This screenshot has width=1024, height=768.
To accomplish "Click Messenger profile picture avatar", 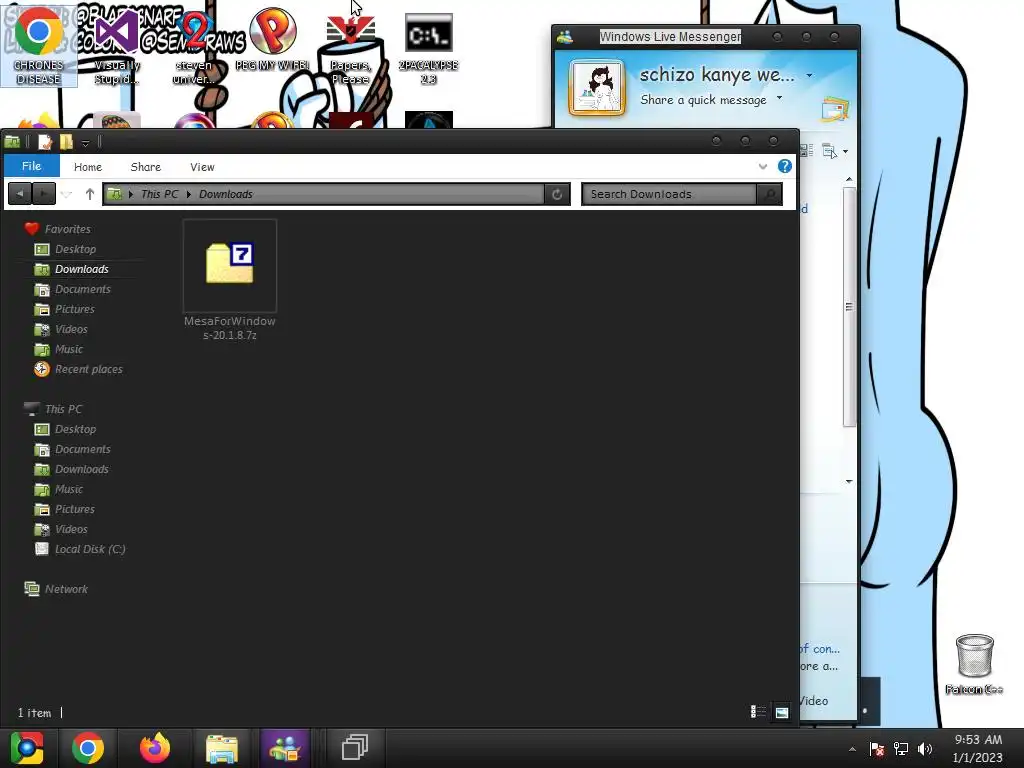I will click(597, 88).
